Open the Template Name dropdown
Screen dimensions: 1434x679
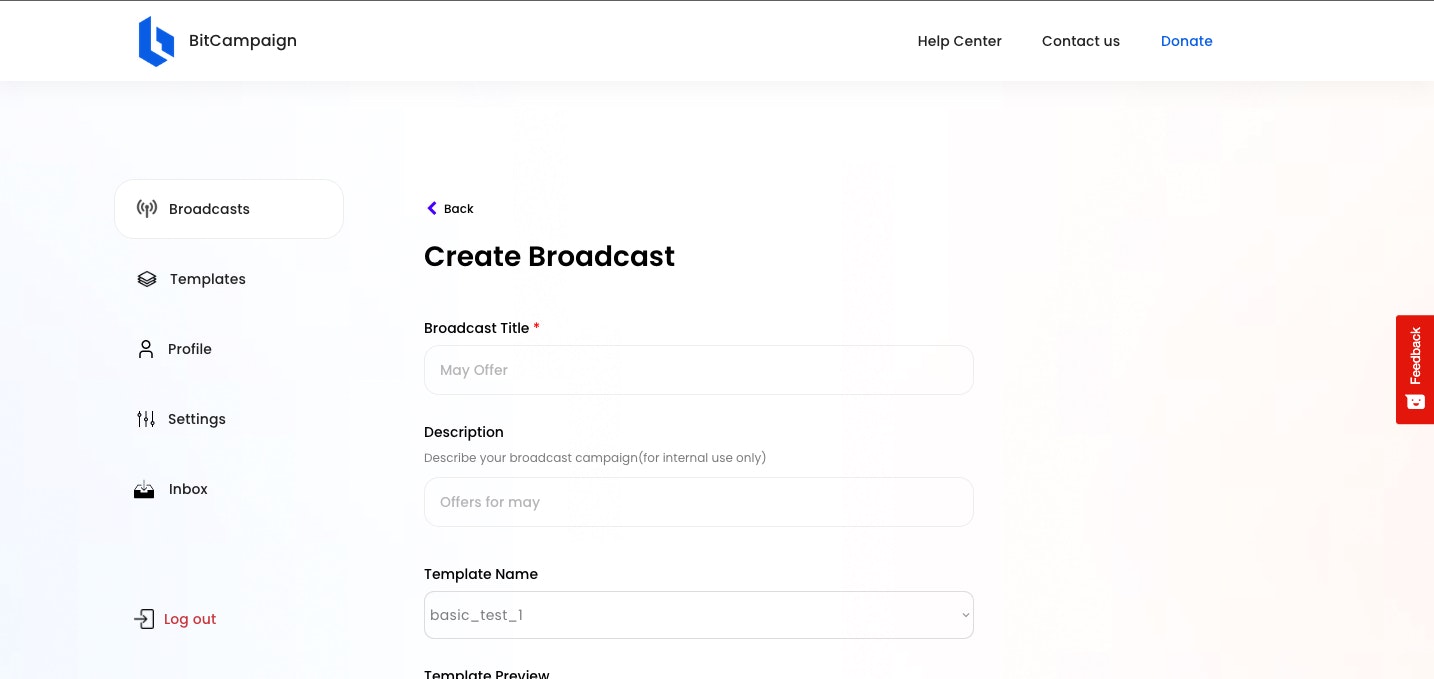[x=699, y=615]
